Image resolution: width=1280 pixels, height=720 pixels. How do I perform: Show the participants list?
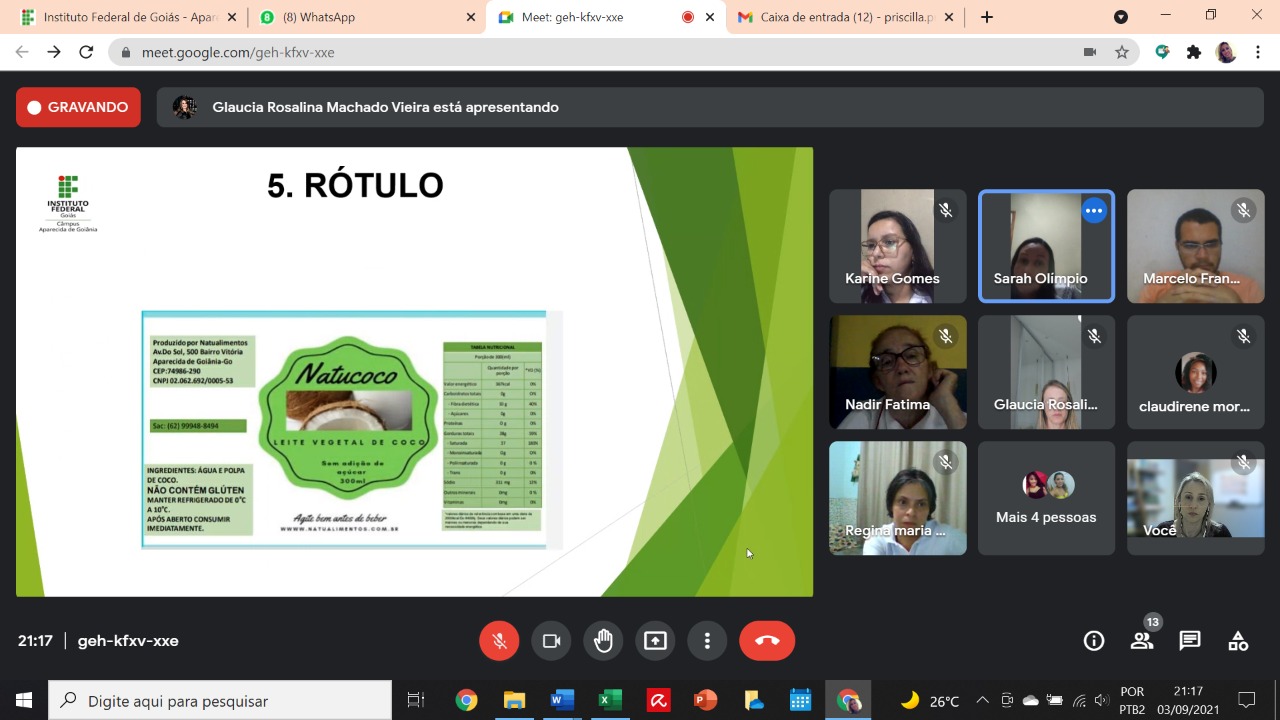point(1142,641)
